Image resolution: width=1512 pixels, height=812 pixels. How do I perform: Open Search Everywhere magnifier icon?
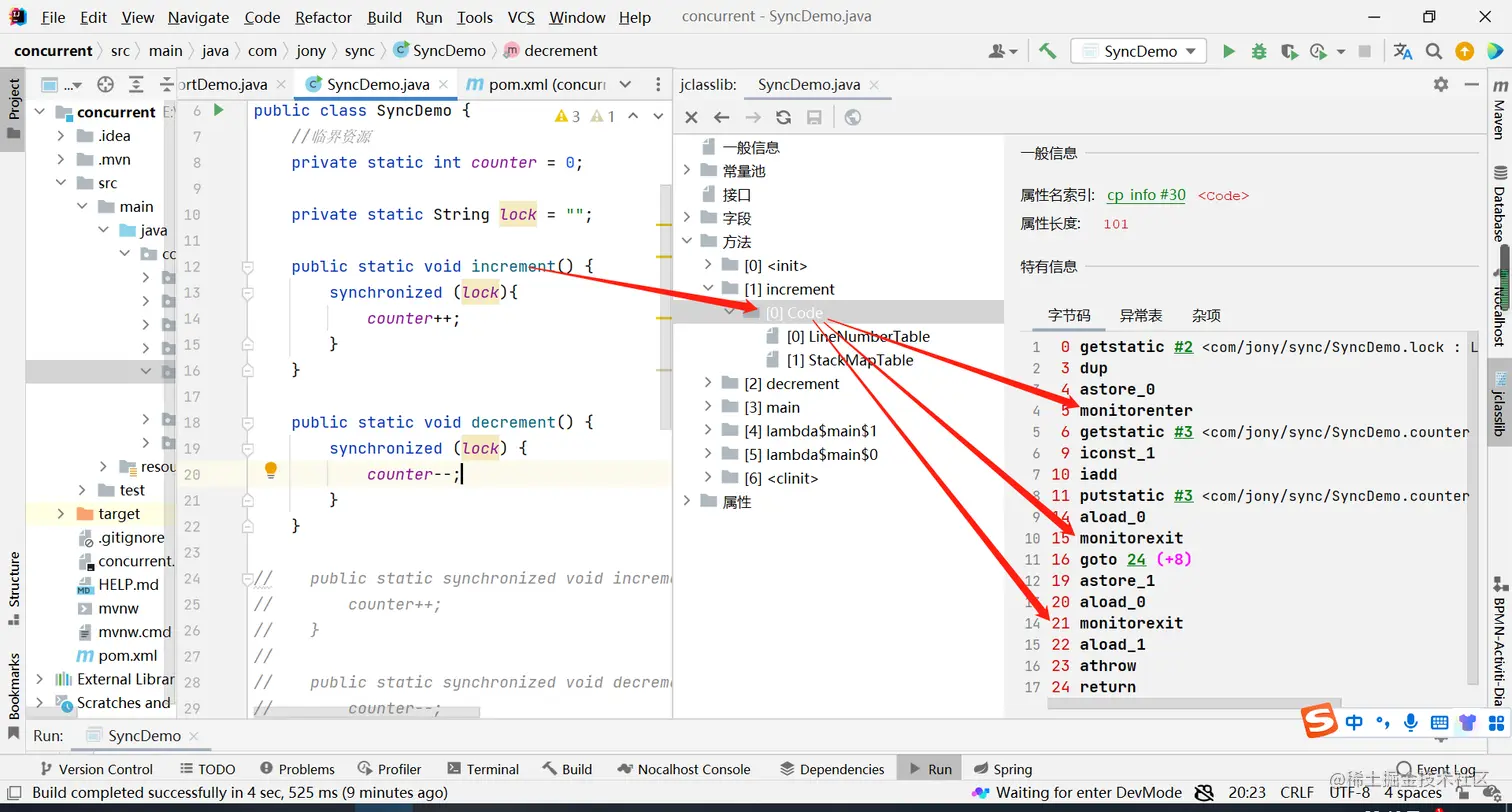click(1434, 51)
